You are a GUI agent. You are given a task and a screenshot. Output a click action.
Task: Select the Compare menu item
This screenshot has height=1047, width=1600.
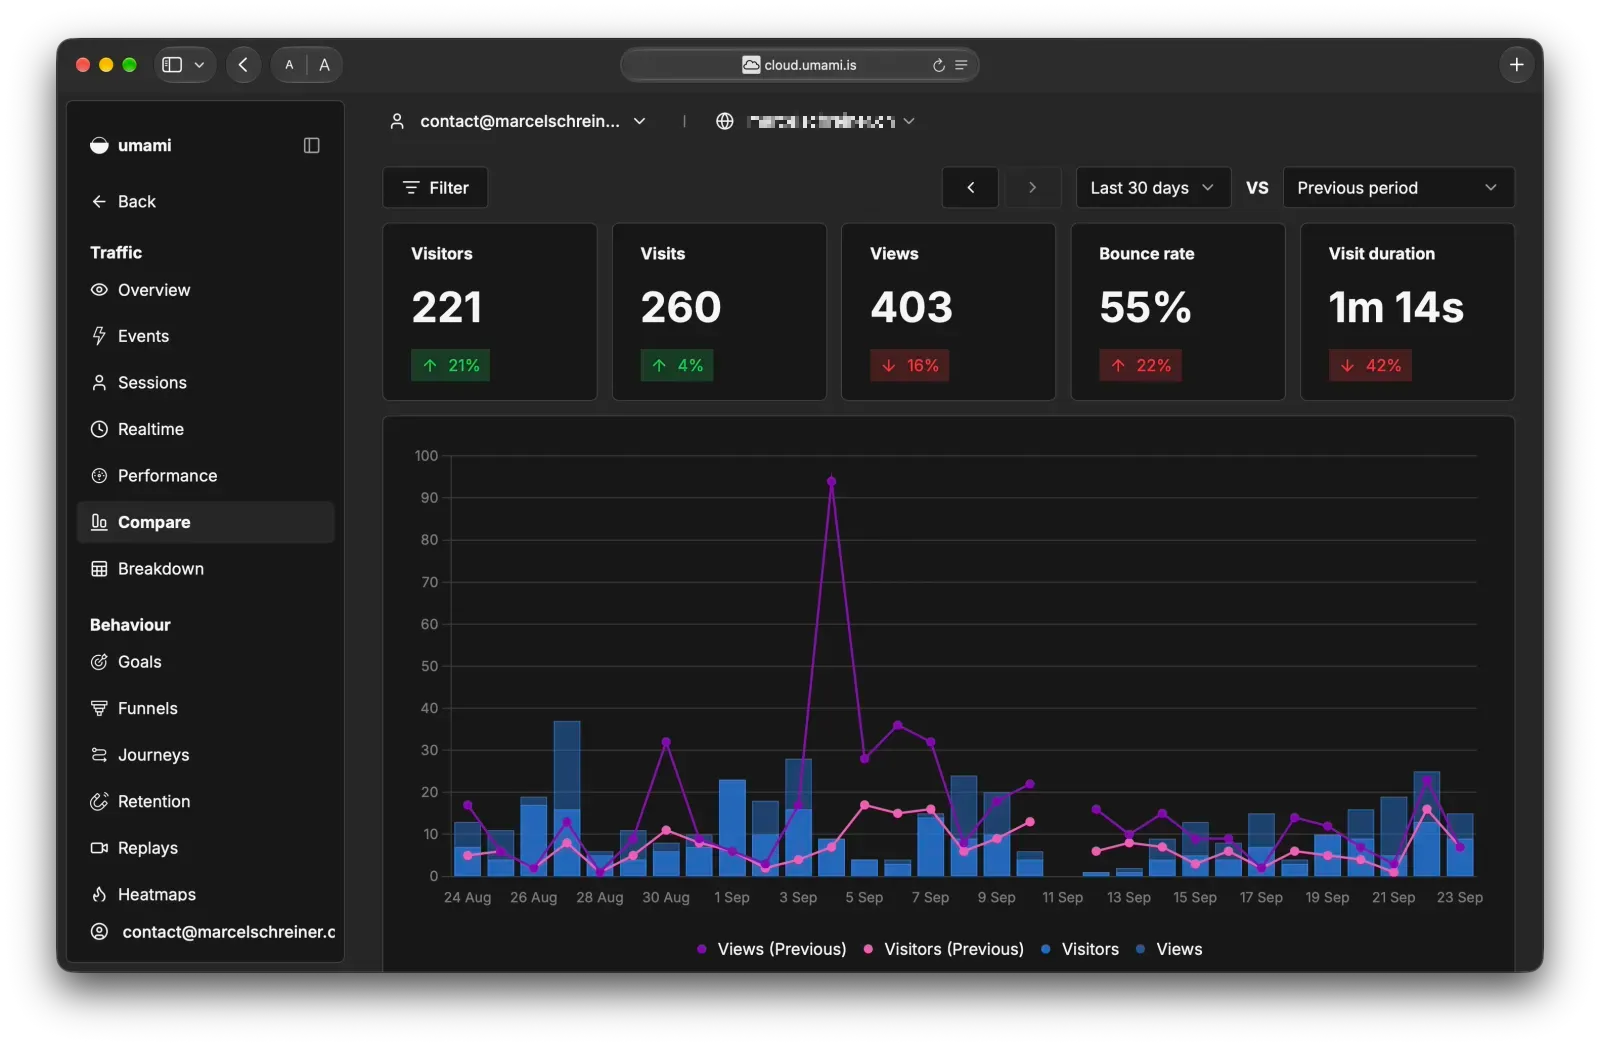(x=206, y=522)
